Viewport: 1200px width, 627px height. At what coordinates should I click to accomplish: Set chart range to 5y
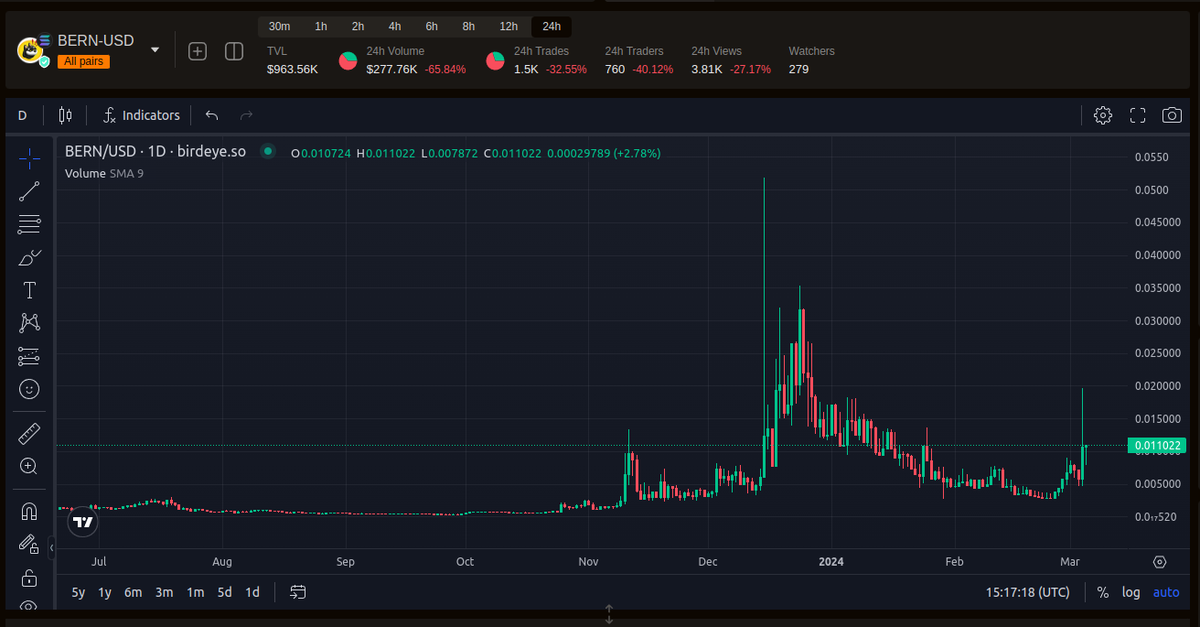tap(78, 592)
